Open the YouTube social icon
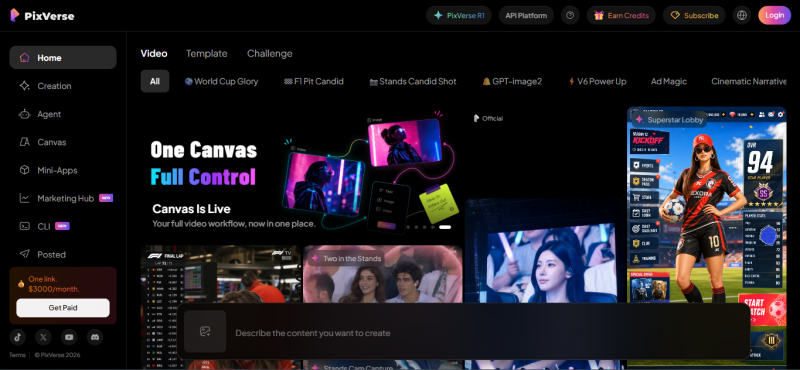800x370 pixels. click(x=69, y=337)
